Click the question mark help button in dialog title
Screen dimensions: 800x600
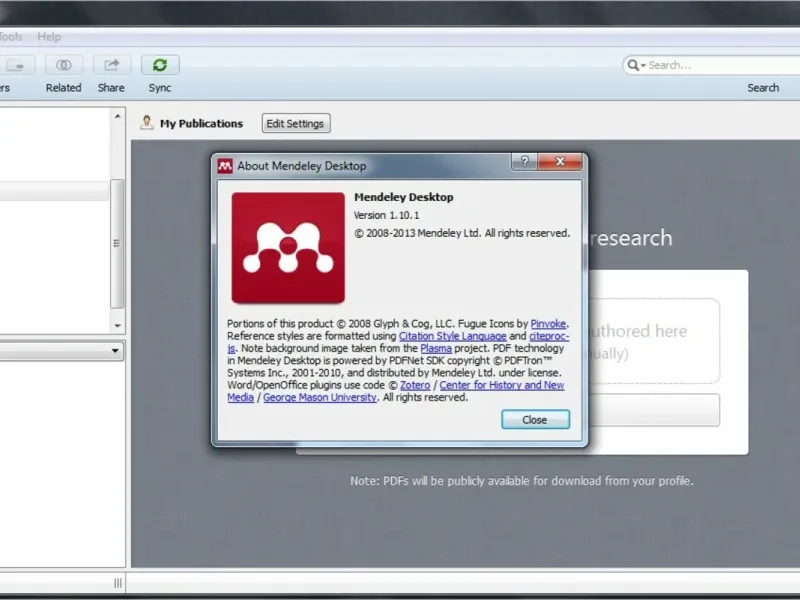(524, 162)
